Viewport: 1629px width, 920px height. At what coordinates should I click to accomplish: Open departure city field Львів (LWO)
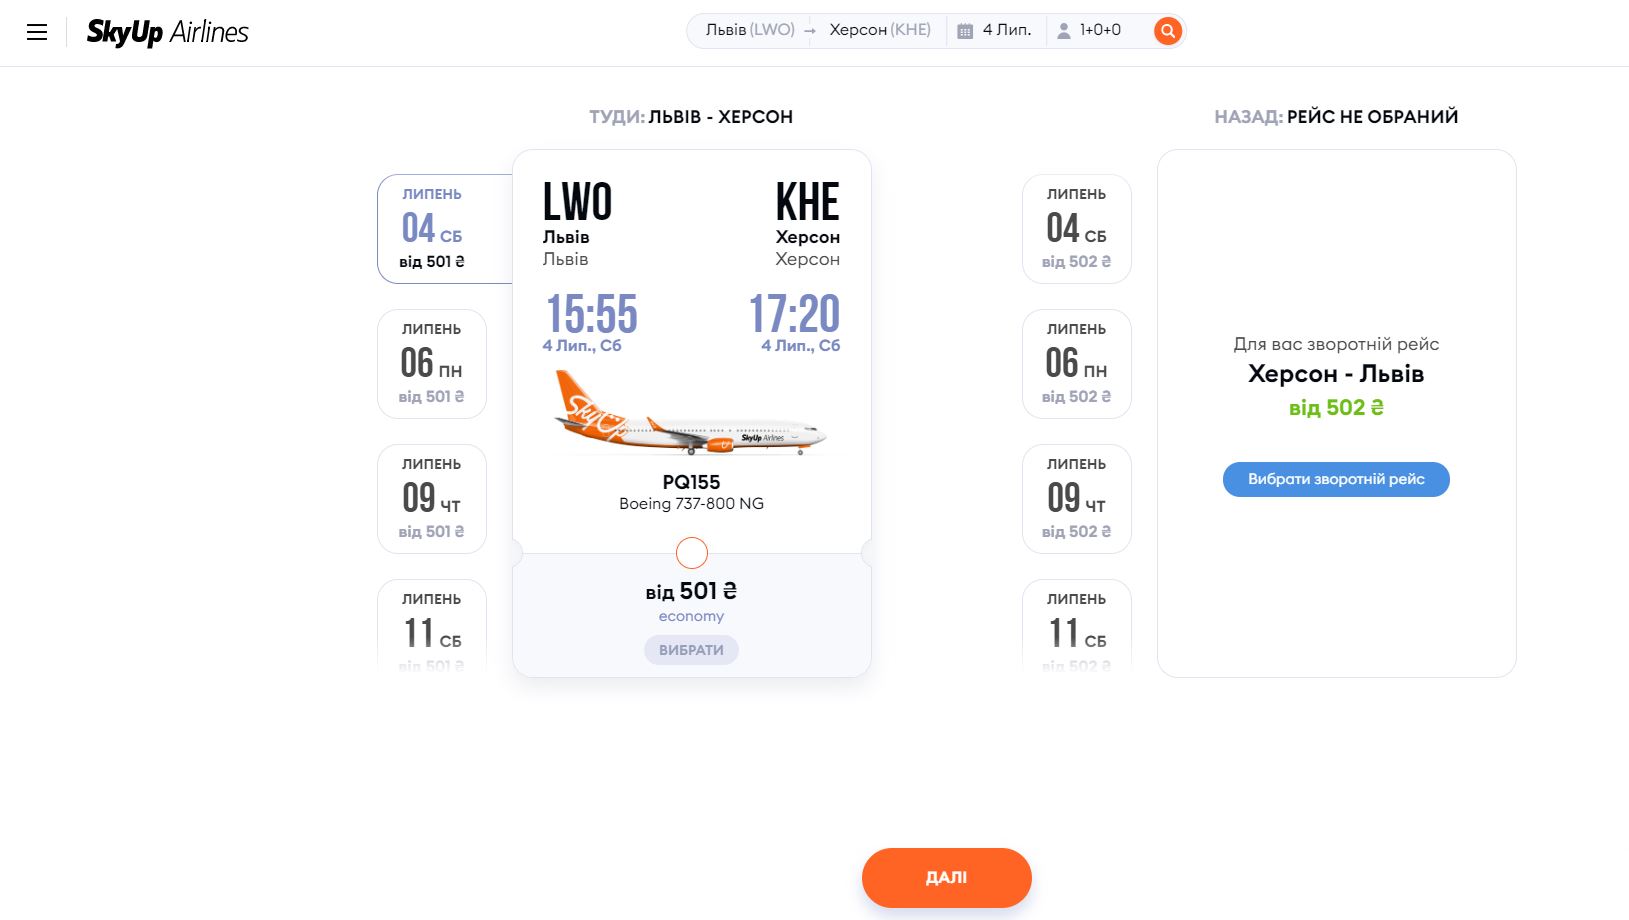click(x=749, y=30)
